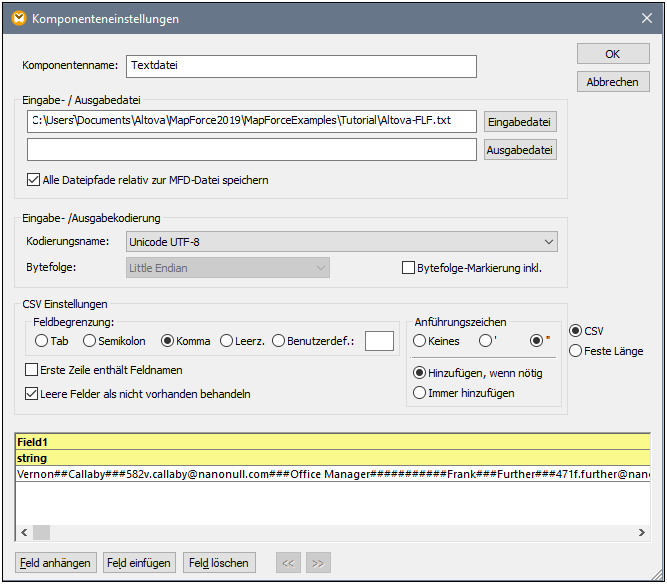This screenshot has height=584, width=667.
Task: Select Semikolon field delimiter
Action: point(90,341)
